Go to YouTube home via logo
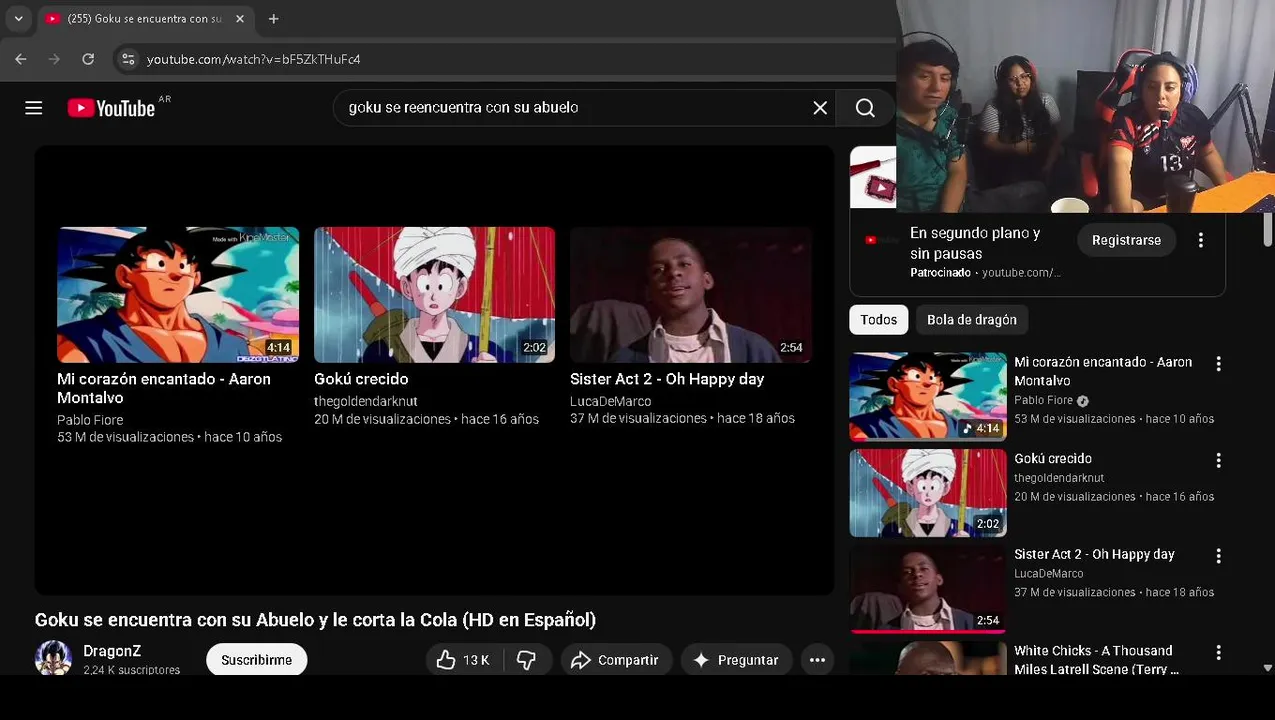 [x=111, y=108]
